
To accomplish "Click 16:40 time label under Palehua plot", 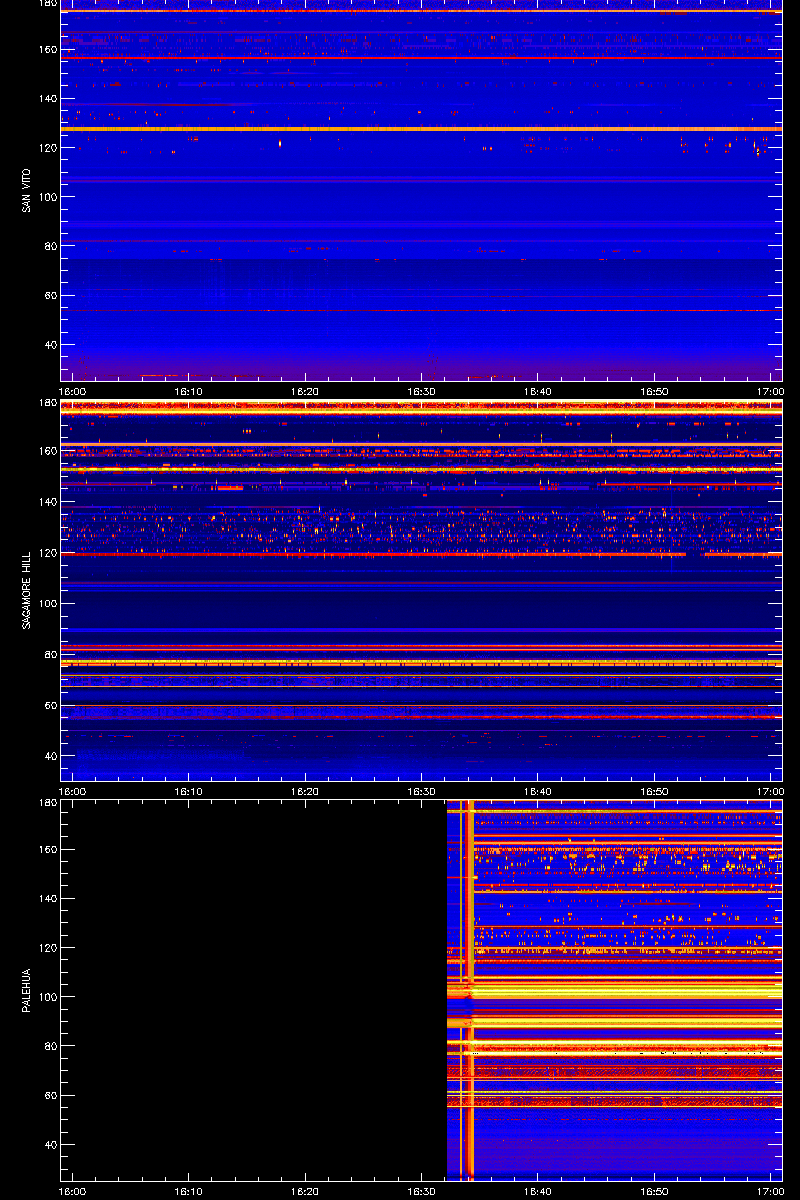I will [x=538, y=1192].
